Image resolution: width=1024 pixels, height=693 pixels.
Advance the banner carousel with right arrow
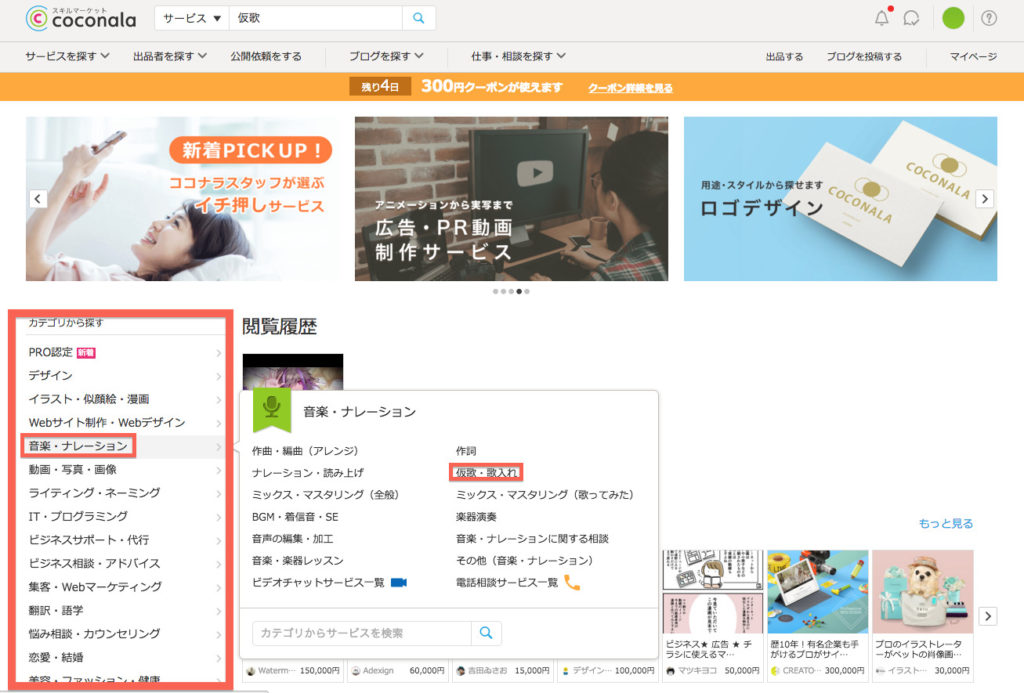click(x=985, y=198)
